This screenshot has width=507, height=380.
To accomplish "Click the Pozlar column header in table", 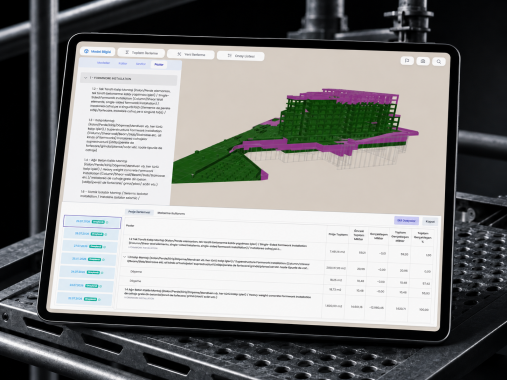I will (x=130, y=226).
